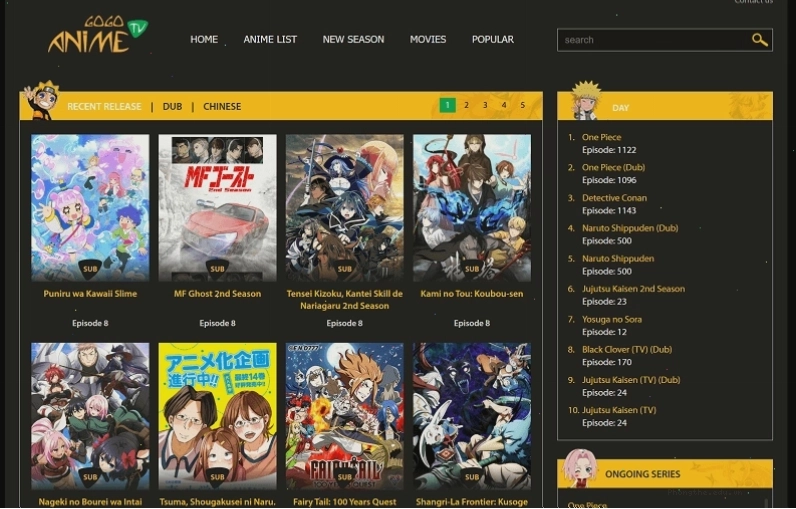Click Fairy Tail: 100 Years Quest title link
Image resolution: width=796 pixels, height=509 pixels.
[345, 502]
